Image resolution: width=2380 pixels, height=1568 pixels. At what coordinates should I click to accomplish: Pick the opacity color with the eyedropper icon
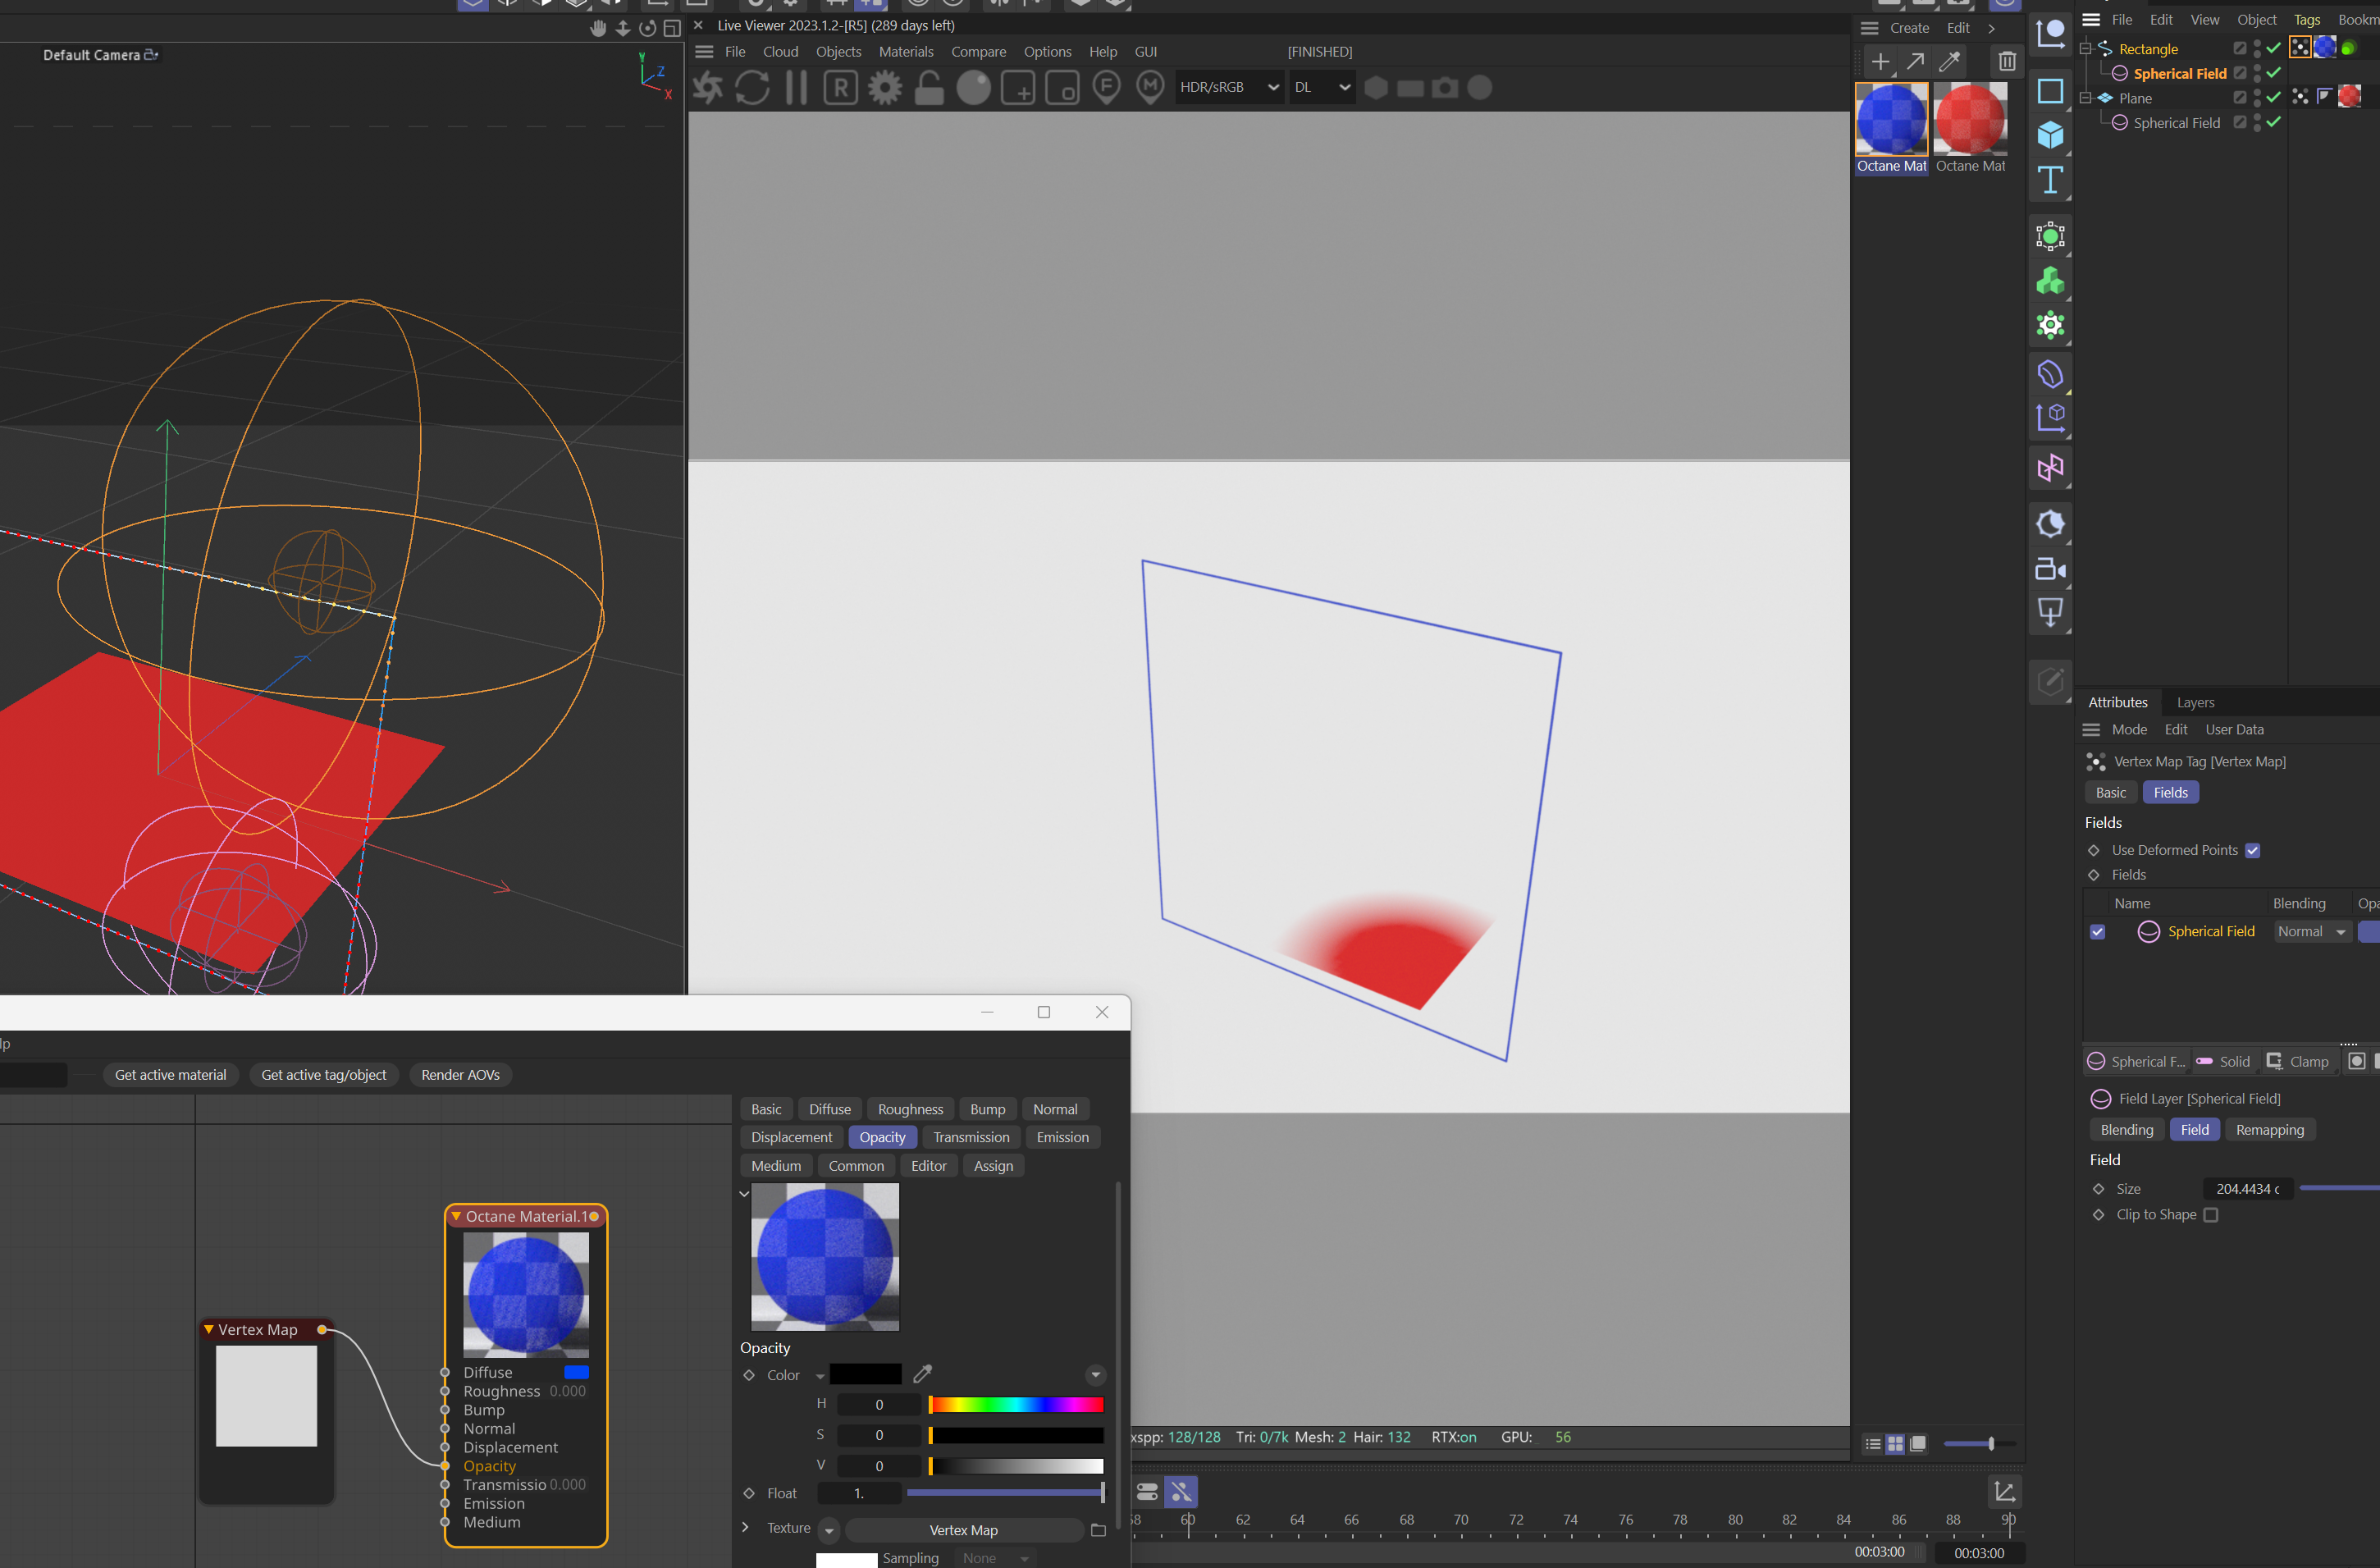(922, 1374)
